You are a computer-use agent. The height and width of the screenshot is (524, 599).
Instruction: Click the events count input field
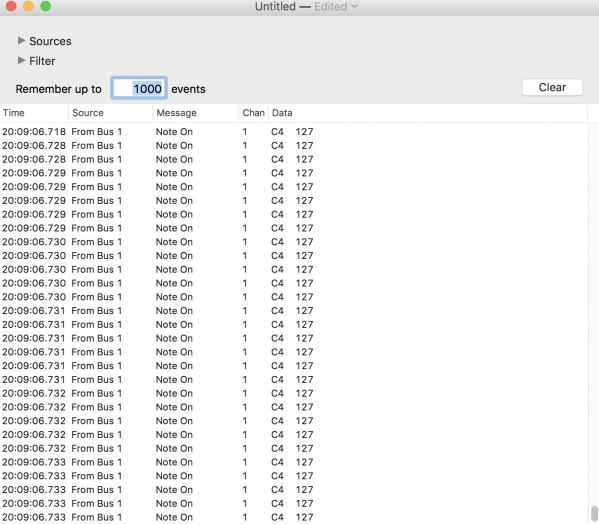tap(139, 89)
